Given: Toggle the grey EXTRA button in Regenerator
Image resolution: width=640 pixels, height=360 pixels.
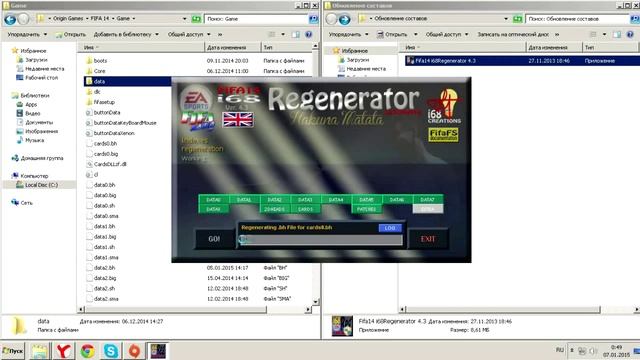Looking at the screenshot, I should (428, 209).
